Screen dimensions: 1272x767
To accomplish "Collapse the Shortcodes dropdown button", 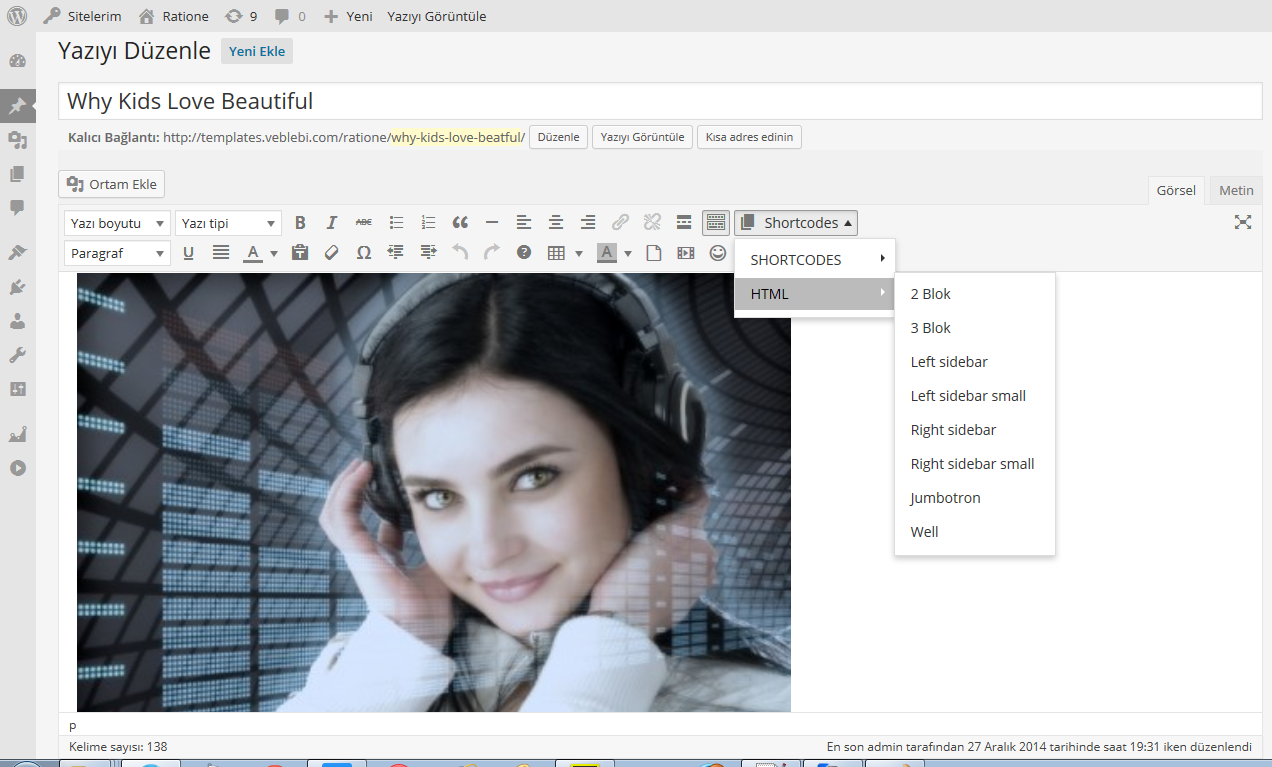I will pos(796,223).
